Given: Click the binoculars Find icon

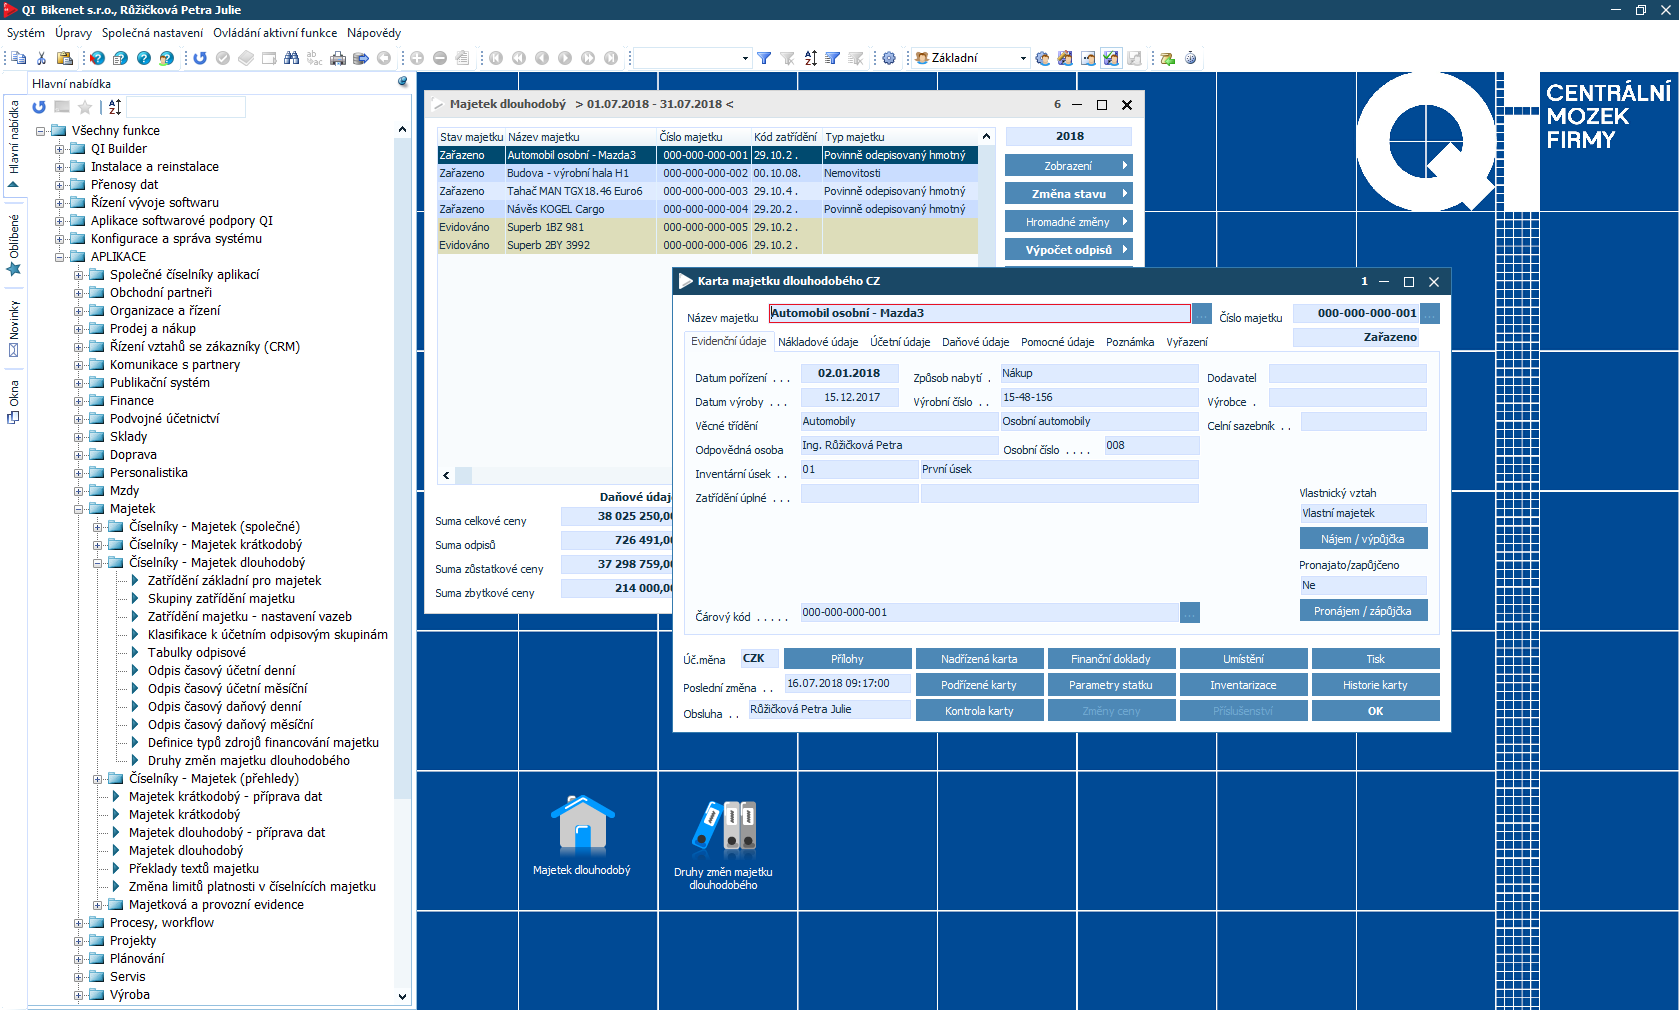Looking at the screenshot, I should (x=291, y=58).
